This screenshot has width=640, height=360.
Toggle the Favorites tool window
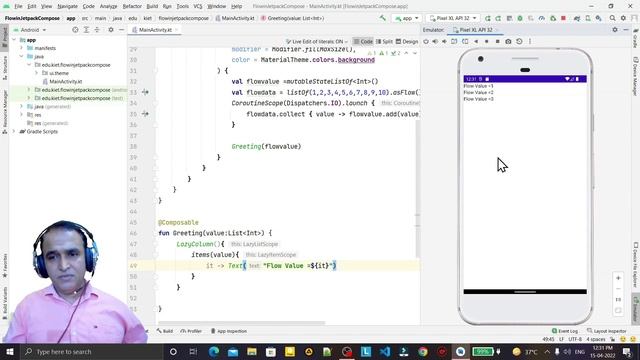(5, 266)
